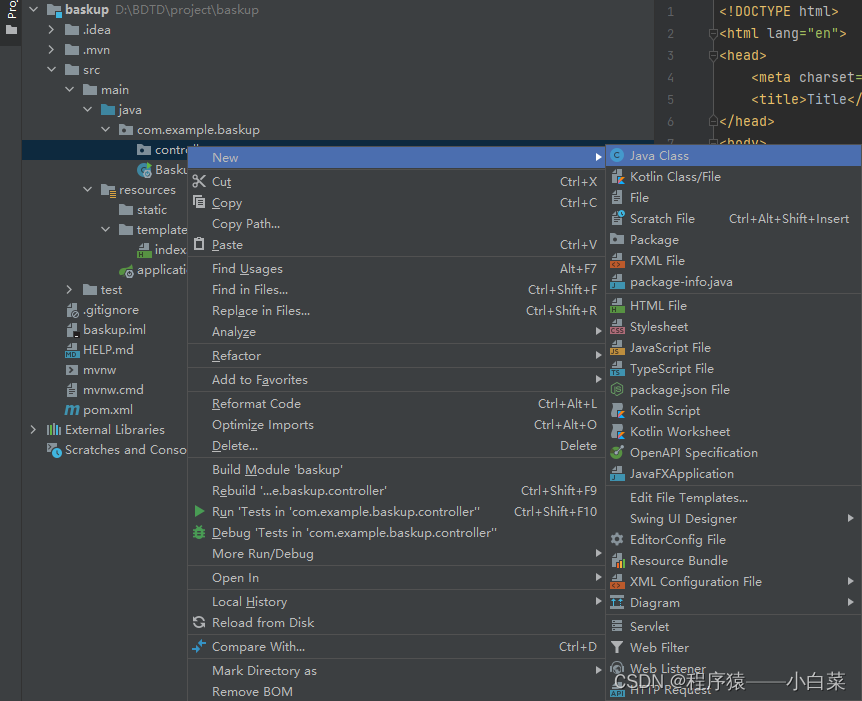Choose the Kotlin Class/File icon

coord(617,177)
